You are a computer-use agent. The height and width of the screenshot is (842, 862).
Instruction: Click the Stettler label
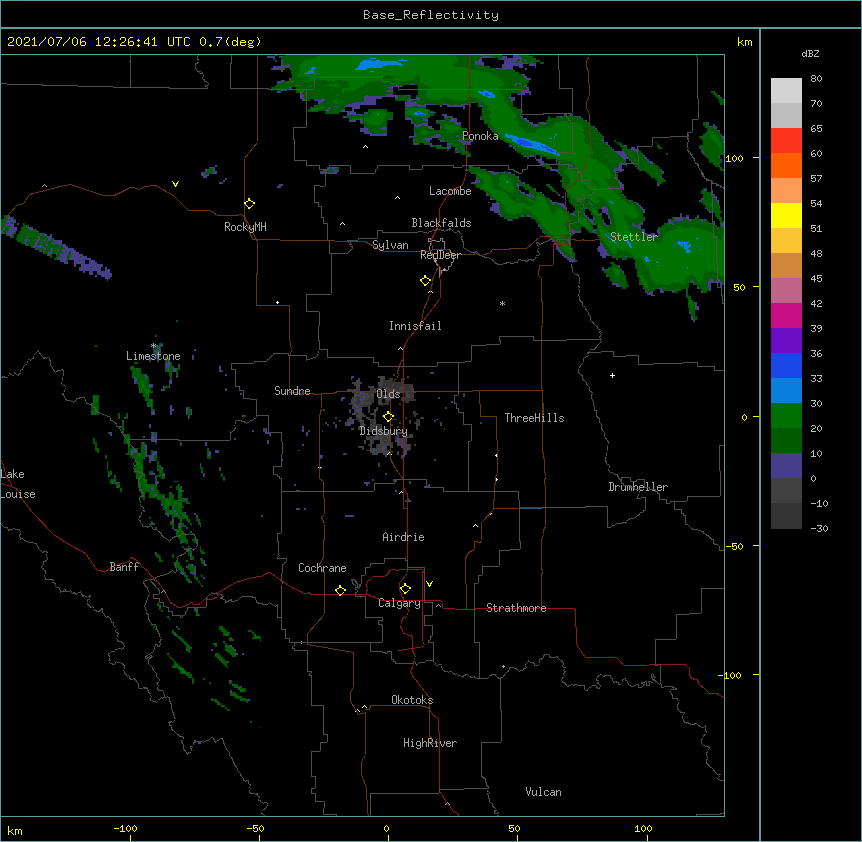pos(634,237)
